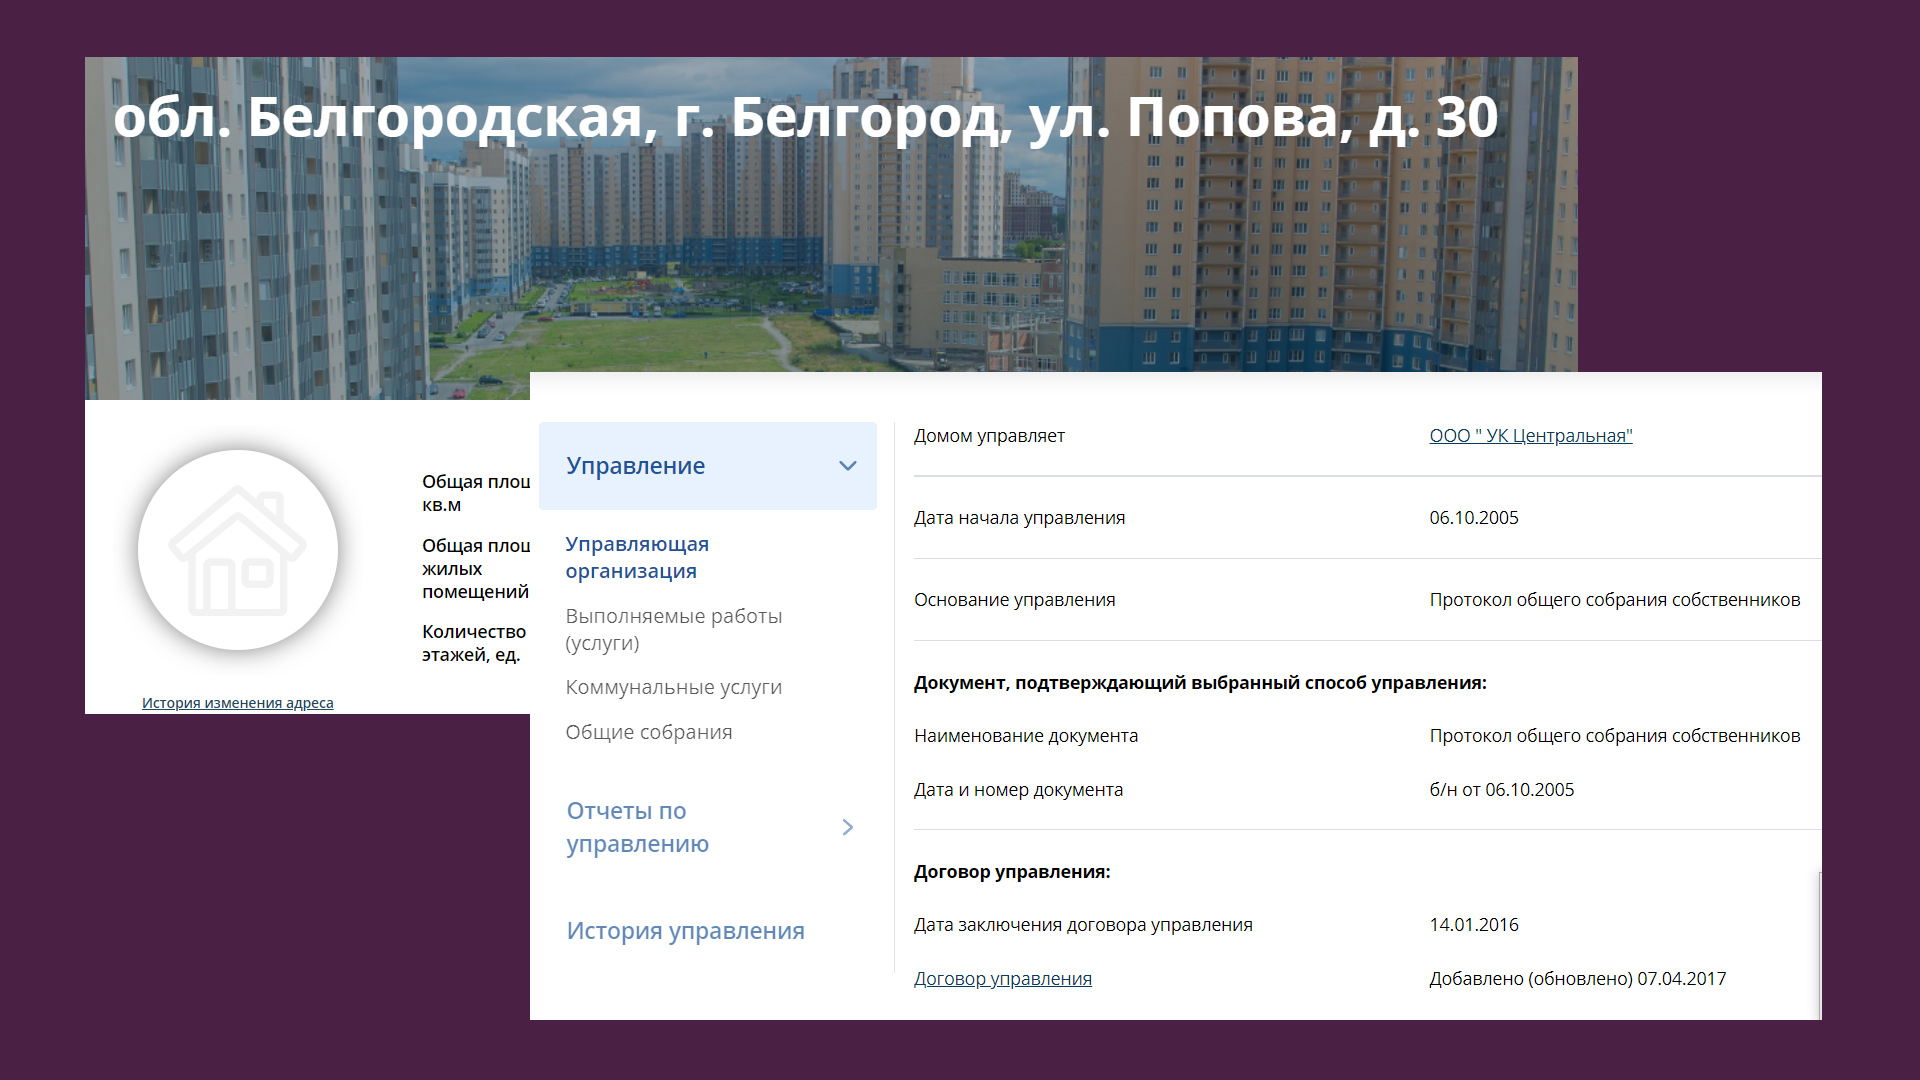This screenshot has height=1080, width=1920.
Task: Click История изменения адреса link
Action: pyautogui.click(x=238, y=703)
